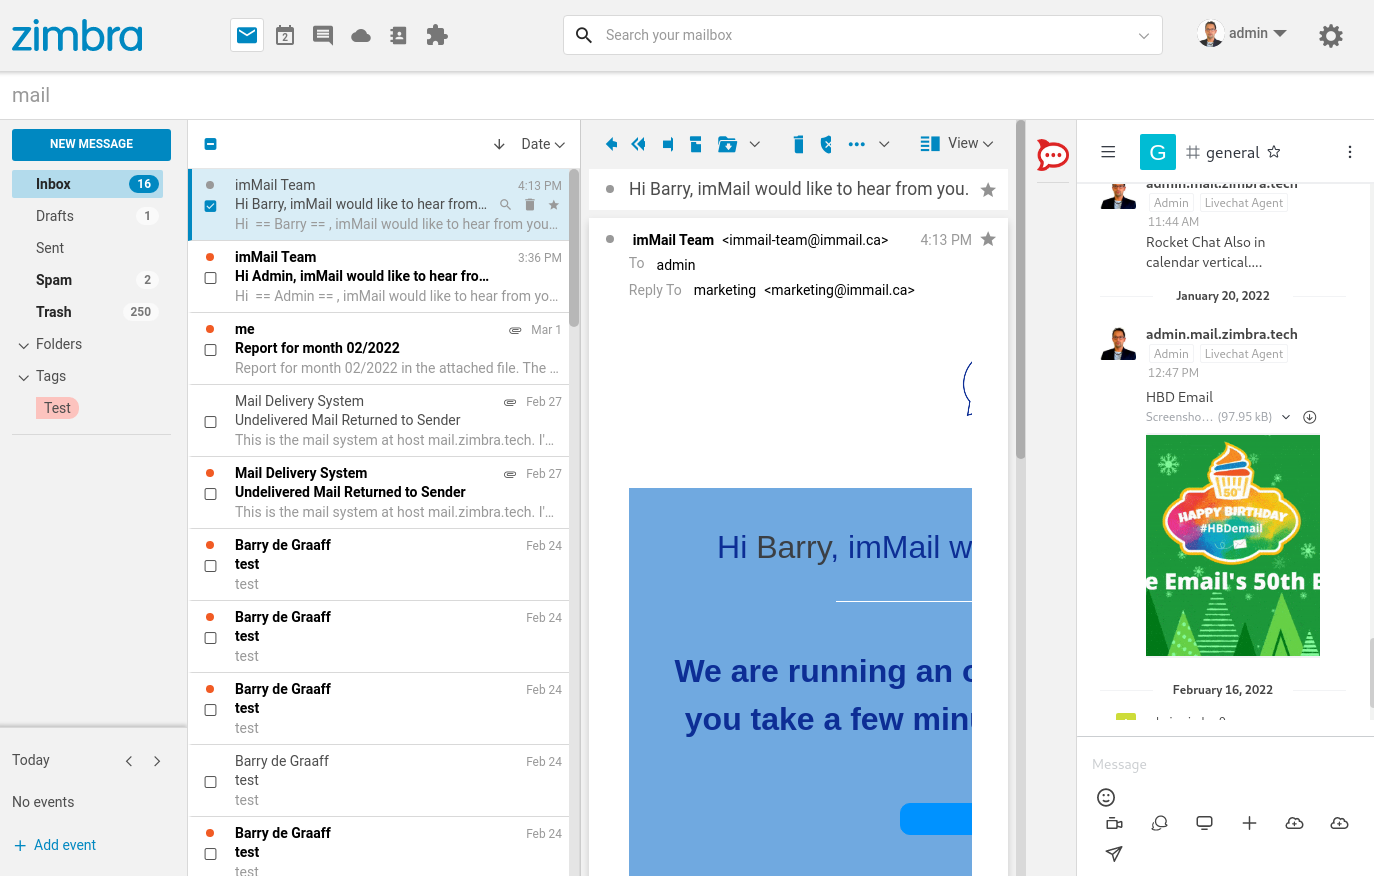Start a video call in chat
This screenshot has height=876, width=1374.
point(1114,823)
